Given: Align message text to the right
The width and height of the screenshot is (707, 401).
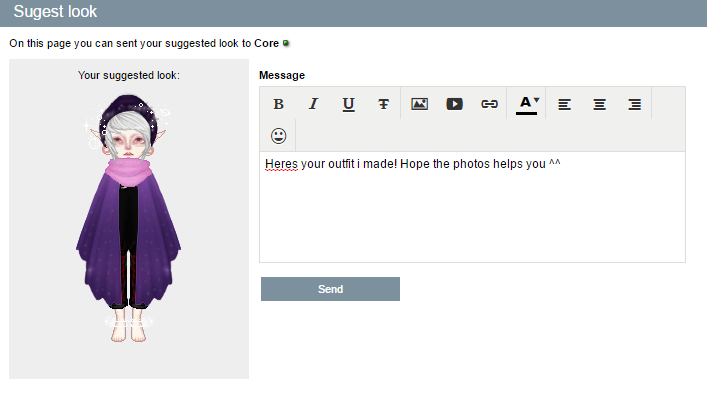Looking at the screenshot, I should (x=634, y=104).
